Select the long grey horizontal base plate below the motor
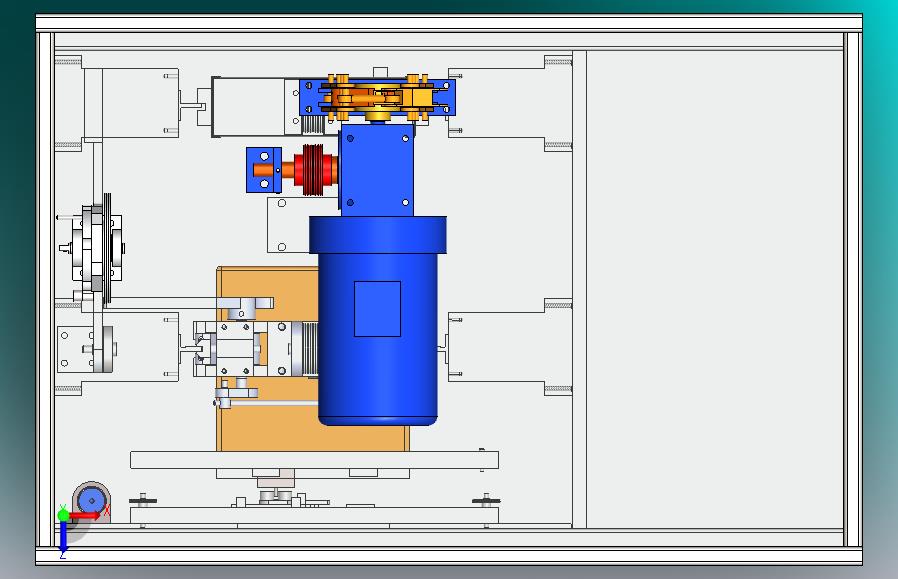 314,460
